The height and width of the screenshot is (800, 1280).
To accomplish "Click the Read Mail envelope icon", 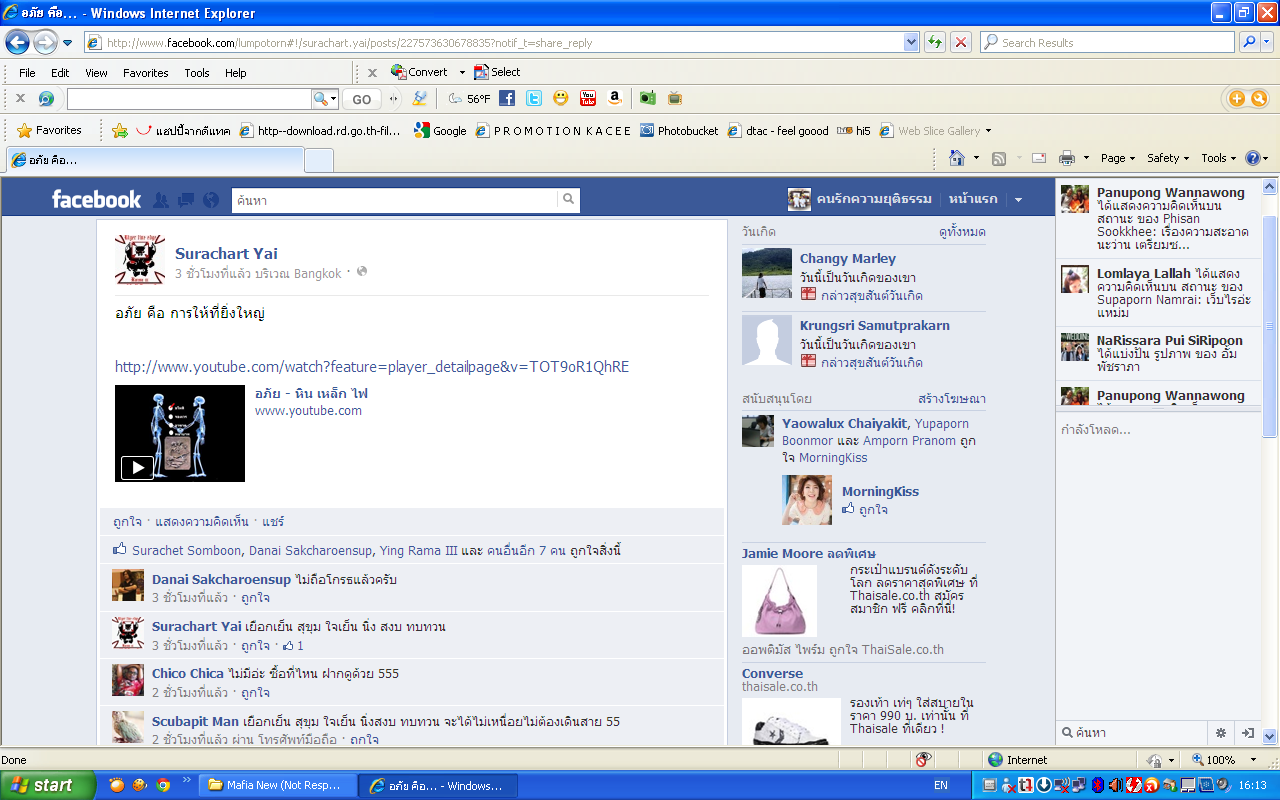I will click(1039, 158).
